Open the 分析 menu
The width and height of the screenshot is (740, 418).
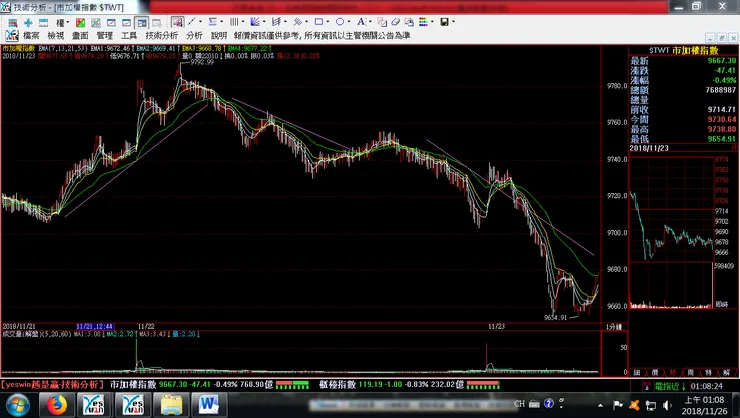click(x=194, y=35)
